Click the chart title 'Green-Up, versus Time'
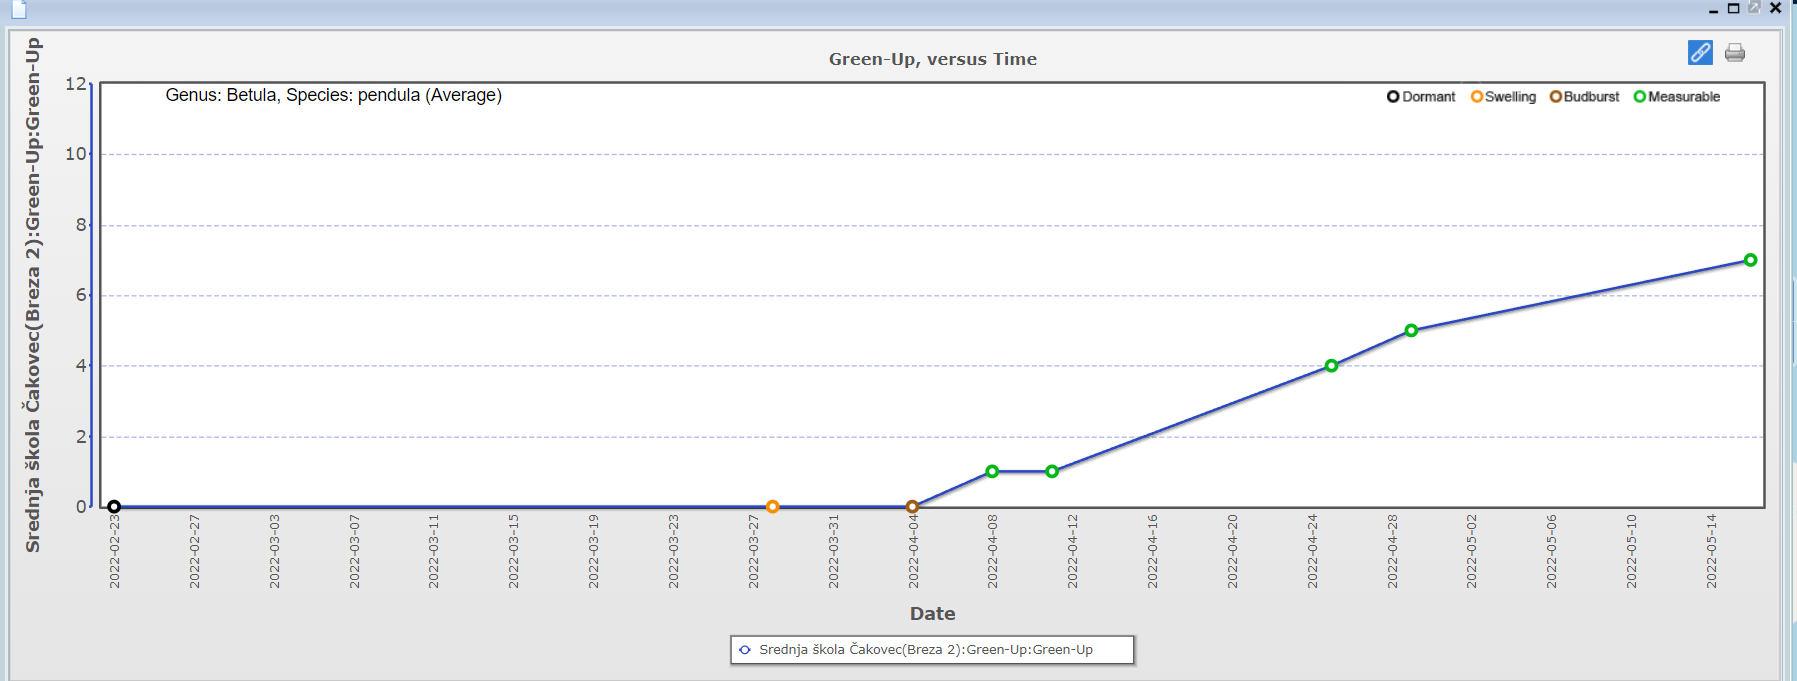1797x681 pixels. pos(932,59)
